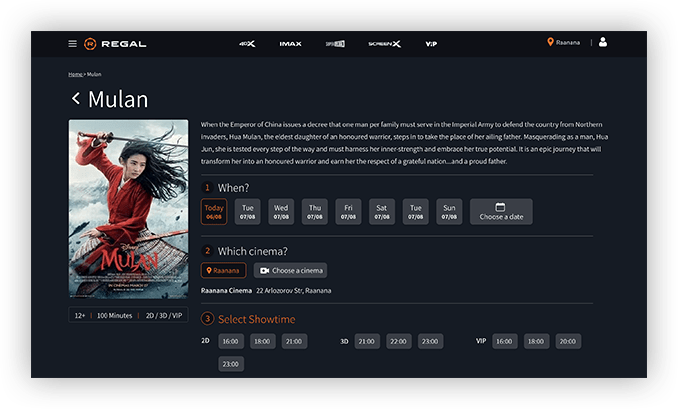Select the Sun 07/08 date

[449, 211]
